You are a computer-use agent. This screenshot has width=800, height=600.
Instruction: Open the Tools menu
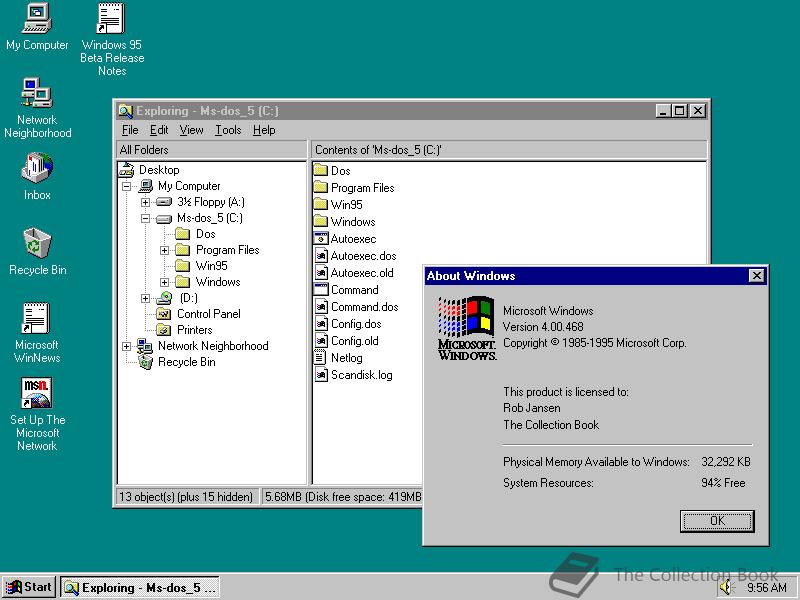tap(228, 130)
